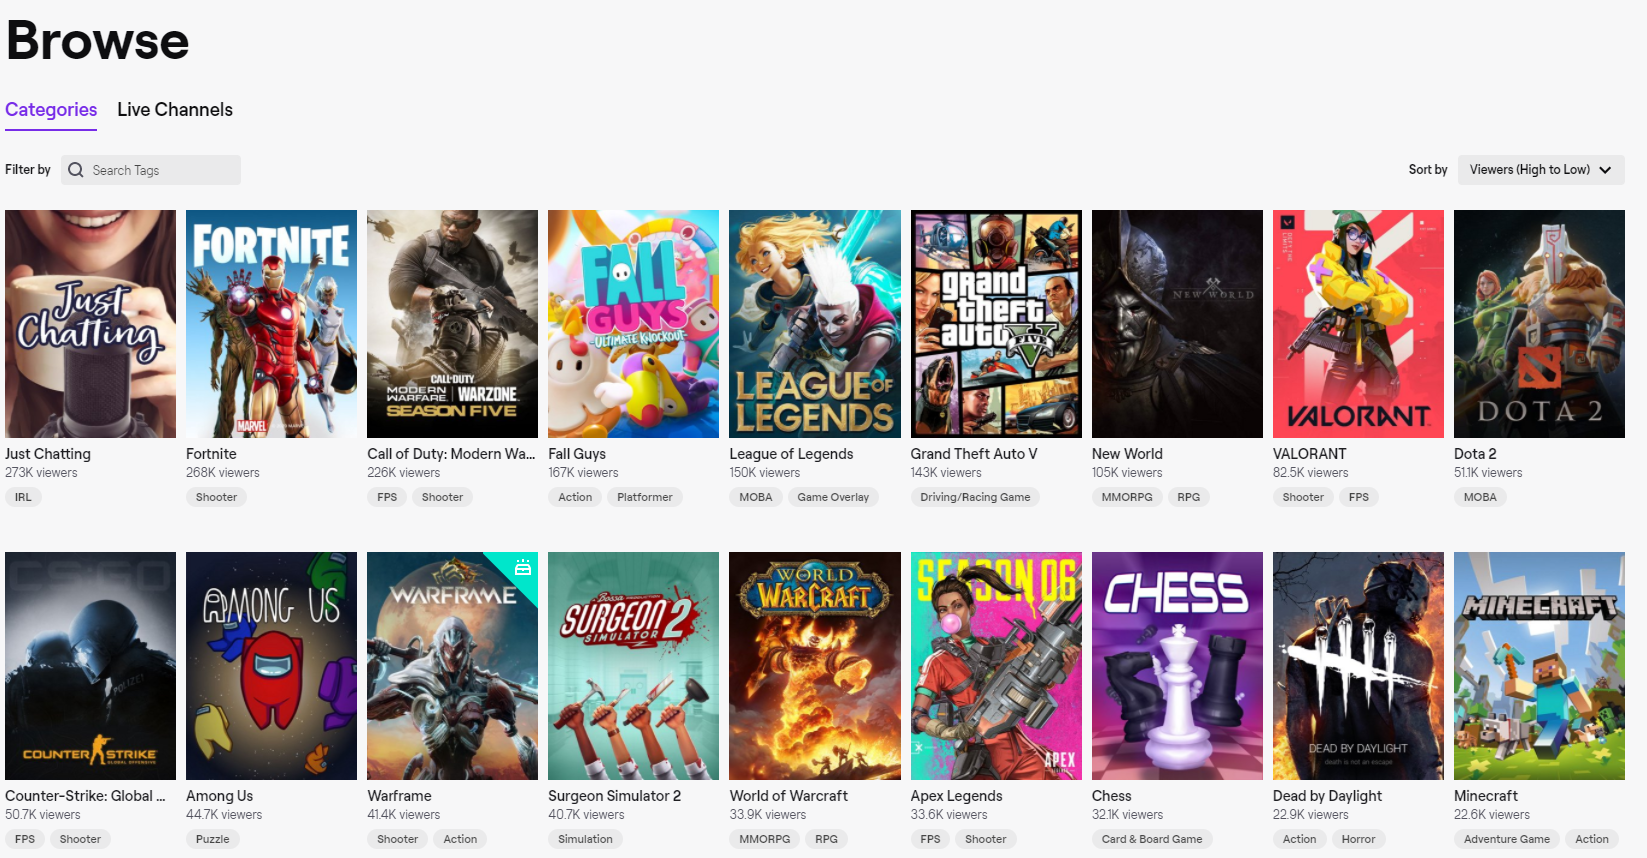The width and height of the screenshot is (1647, 858).
Task: Open the Grand Theft Auto V cover
Action: pyautogui.click(x=996, y=324)
